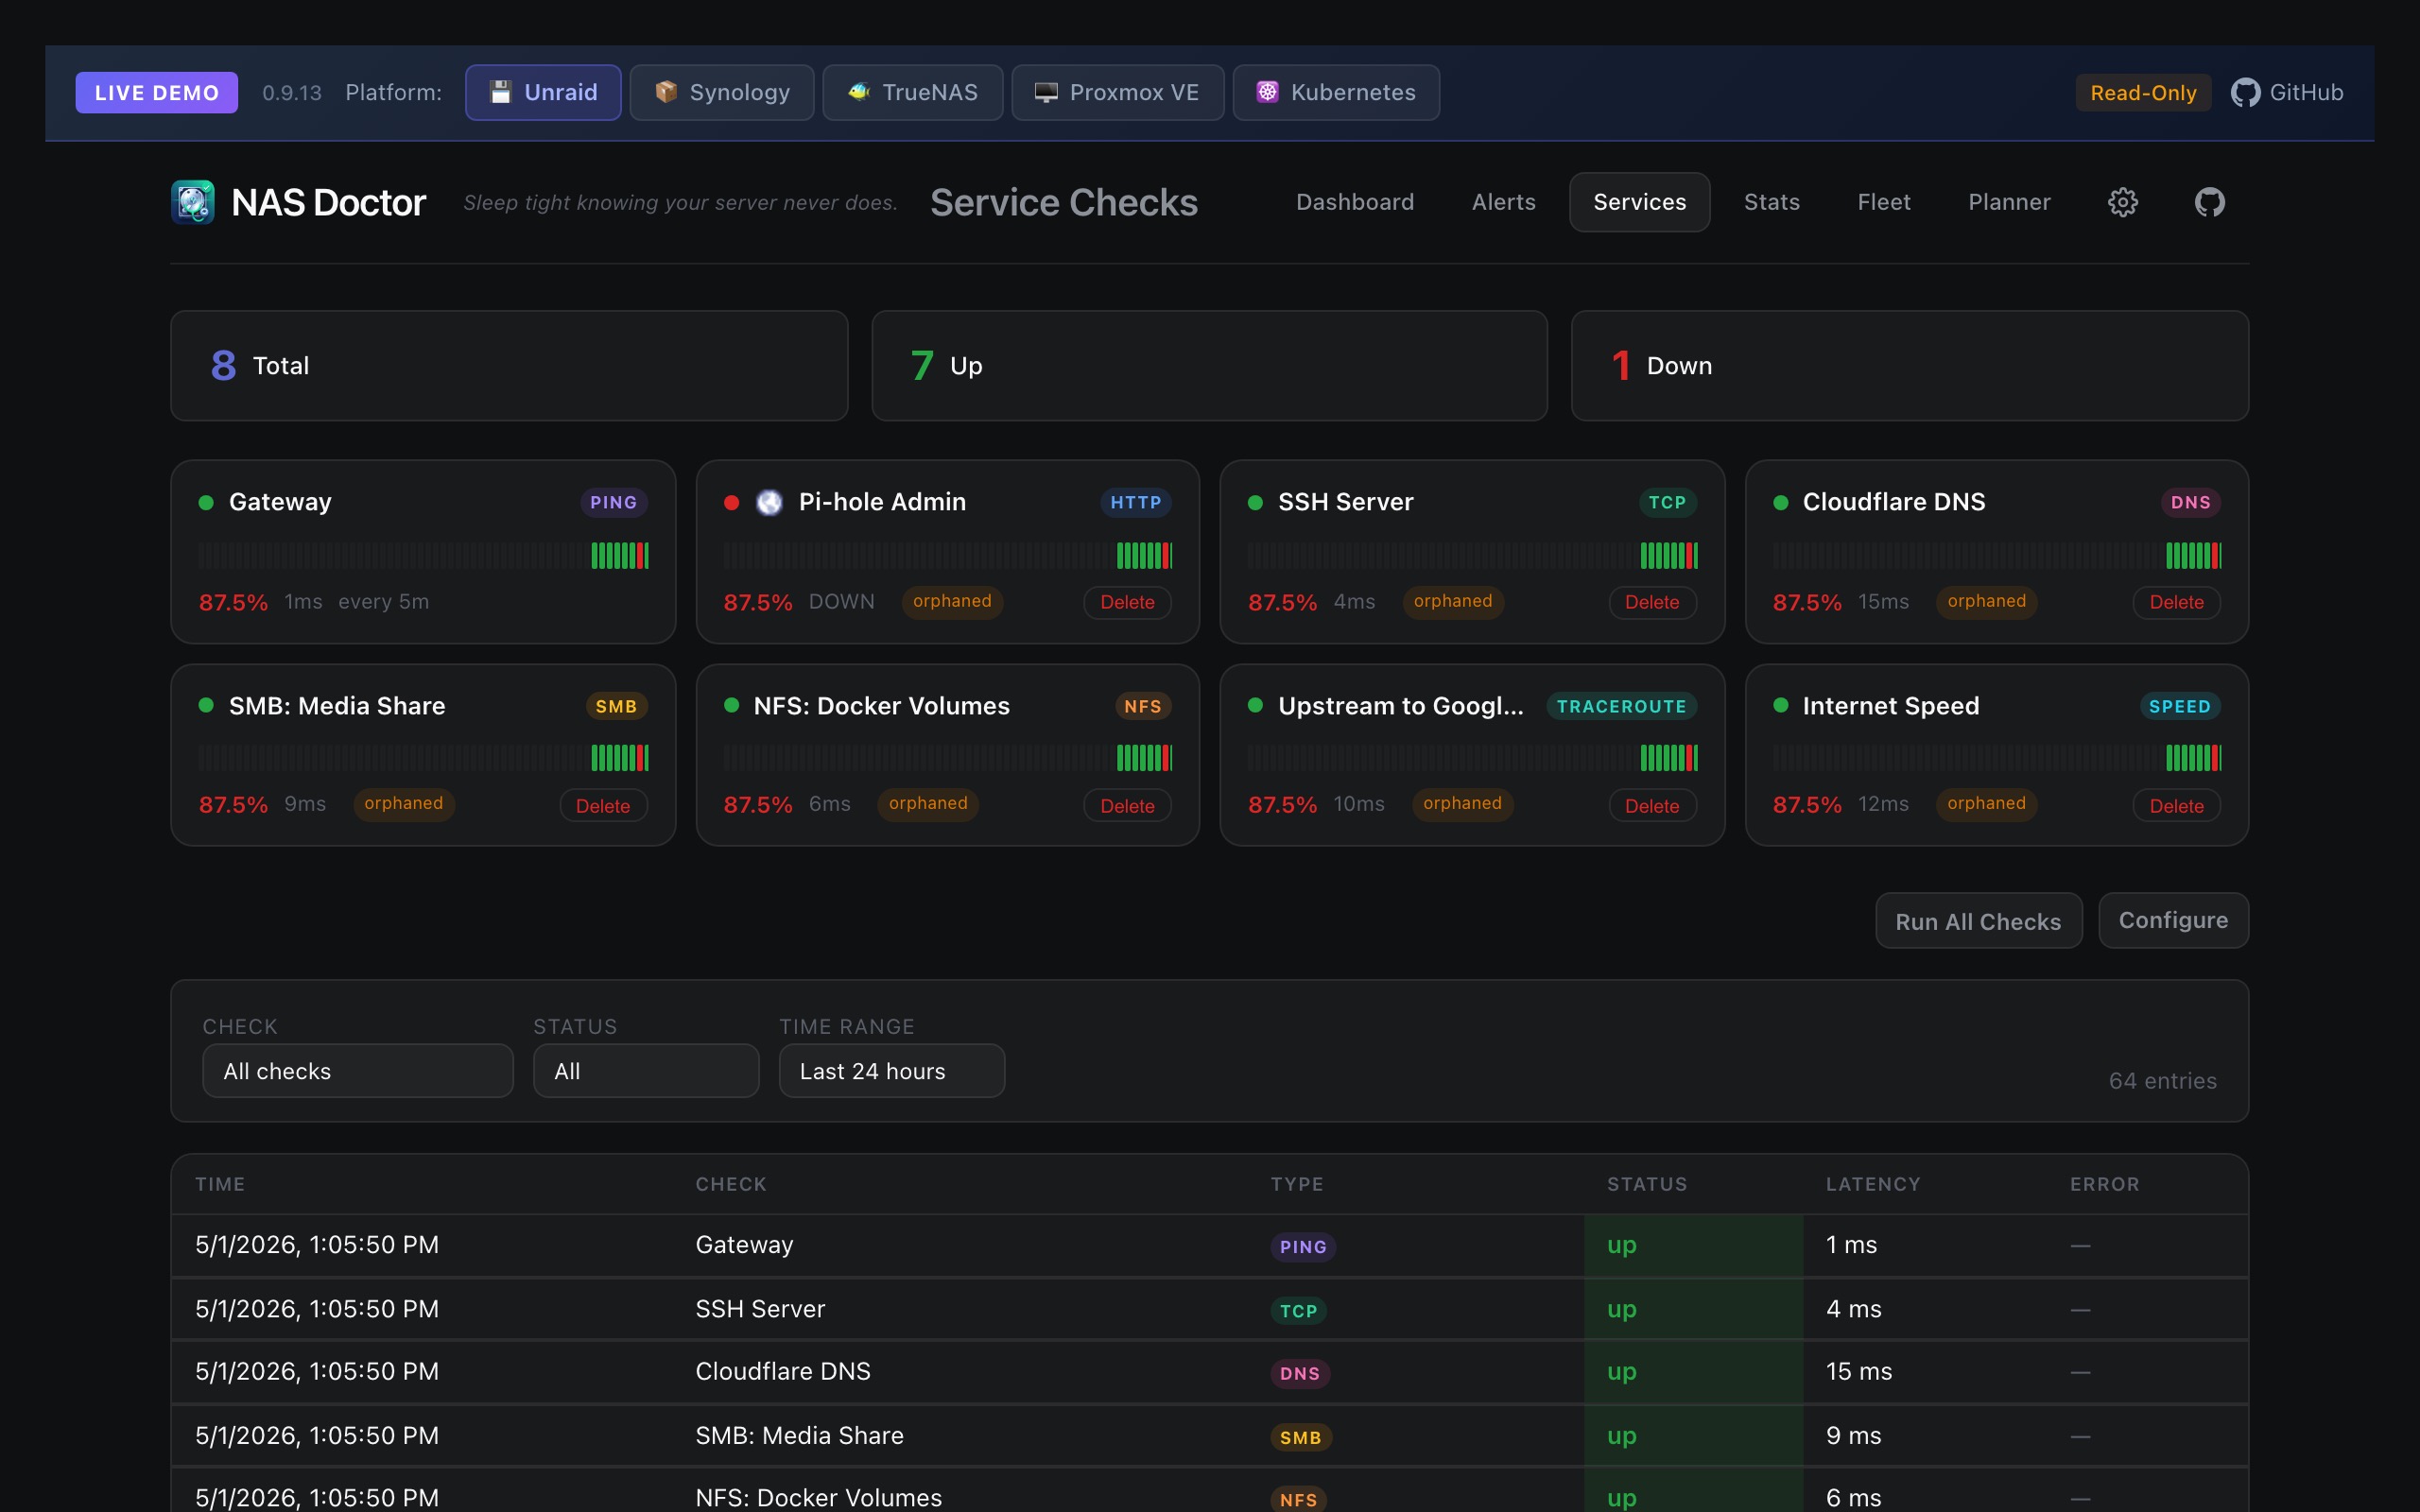Open the settings gear icon

point(2122,202)
